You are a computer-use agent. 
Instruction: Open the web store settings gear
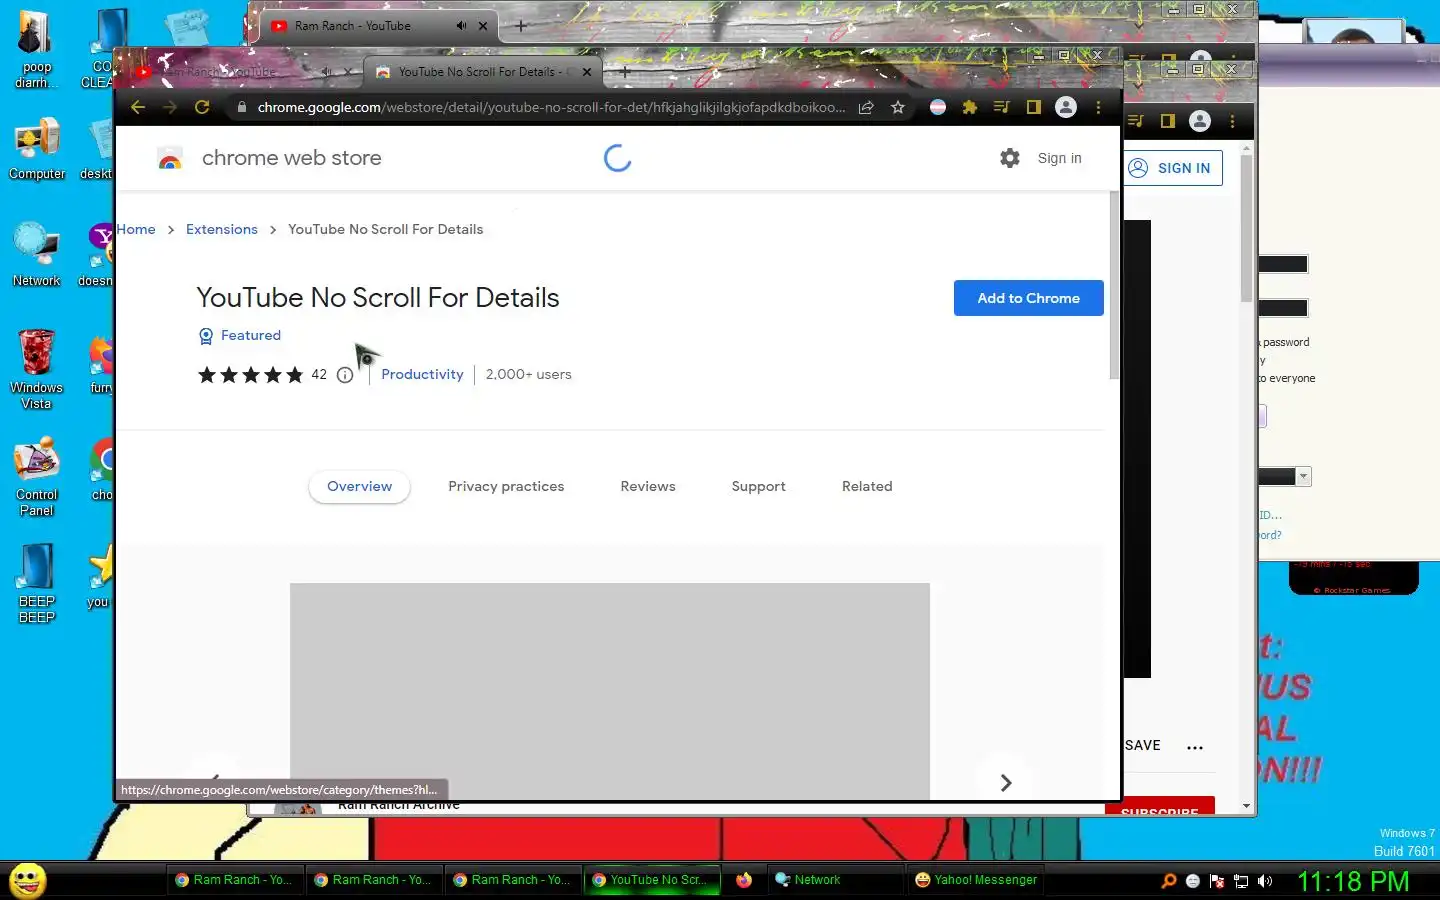tap(1010, 158)
